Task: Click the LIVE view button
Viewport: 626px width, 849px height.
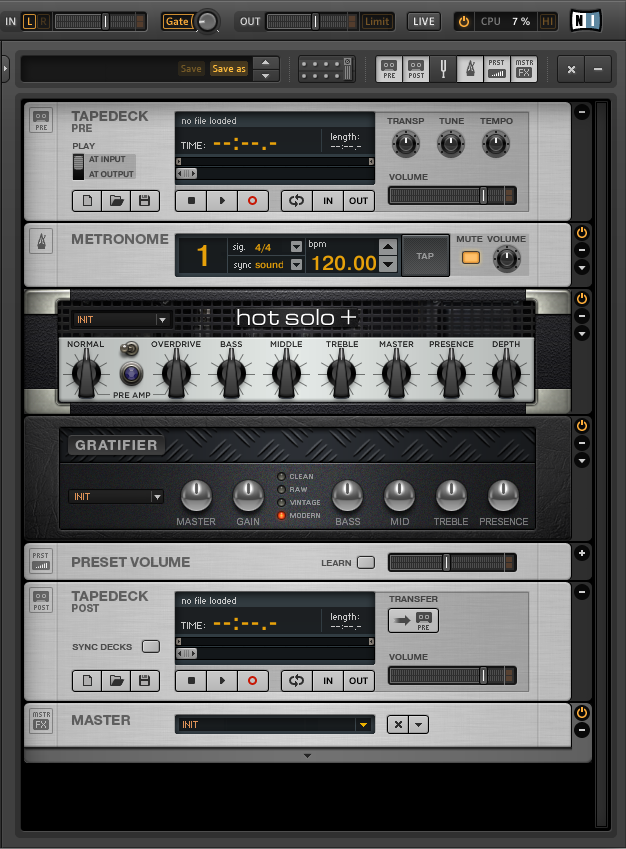Action: coord(423,21)
